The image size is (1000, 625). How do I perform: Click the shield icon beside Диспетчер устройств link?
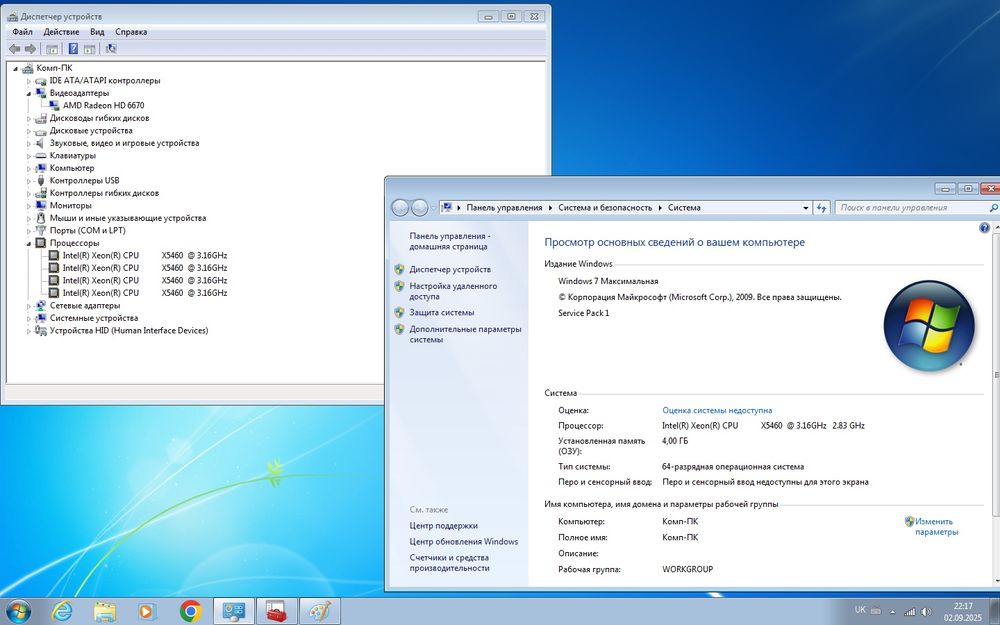tap(399, 269)
